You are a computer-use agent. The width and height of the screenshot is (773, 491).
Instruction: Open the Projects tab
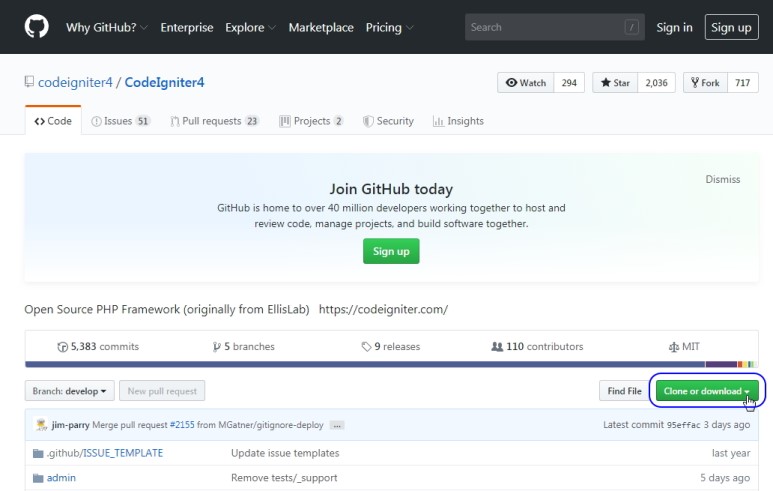[311, 121]
